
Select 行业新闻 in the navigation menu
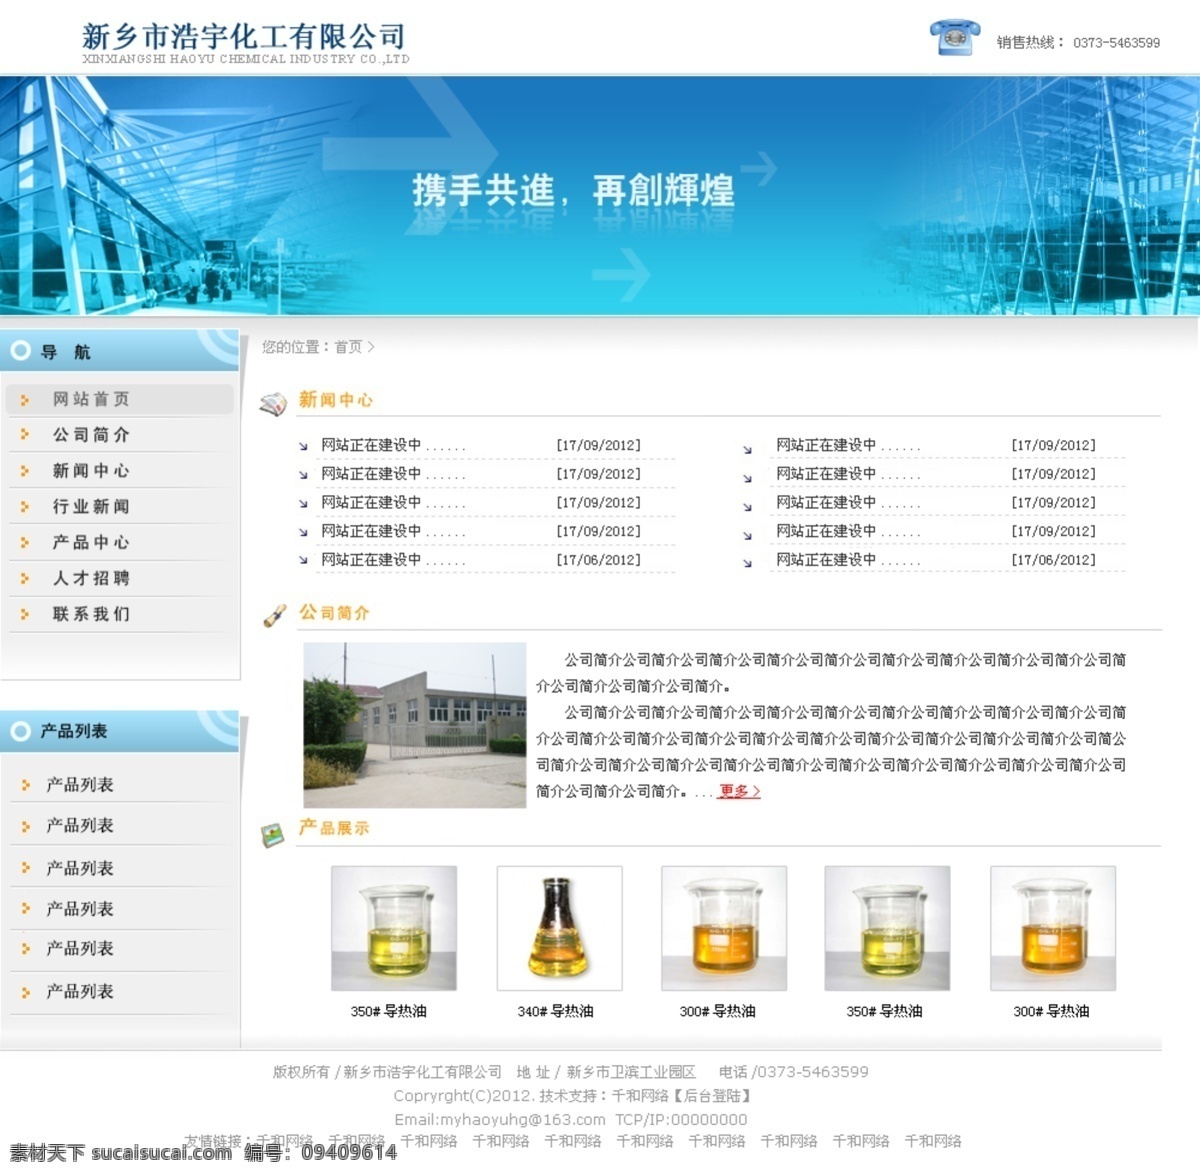click(91, 507)
